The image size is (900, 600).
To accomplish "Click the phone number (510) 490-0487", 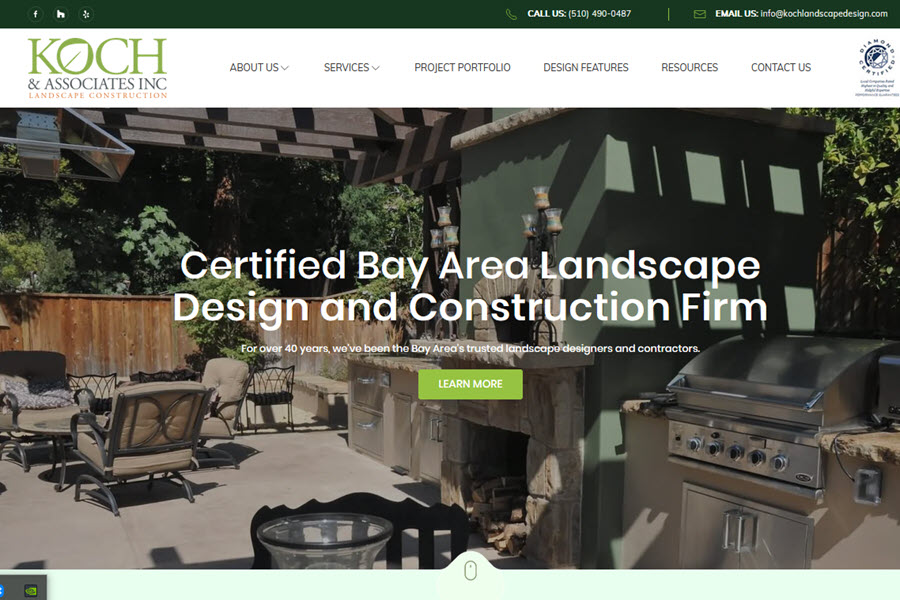I will (x=599, y=14).
